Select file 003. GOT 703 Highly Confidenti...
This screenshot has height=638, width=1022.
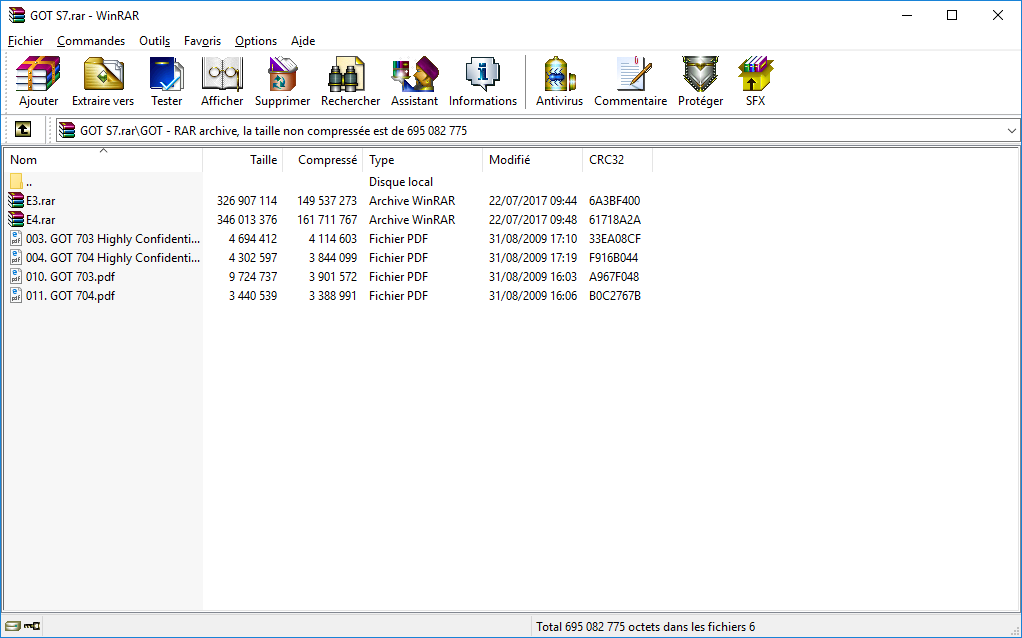coord(113,239)
